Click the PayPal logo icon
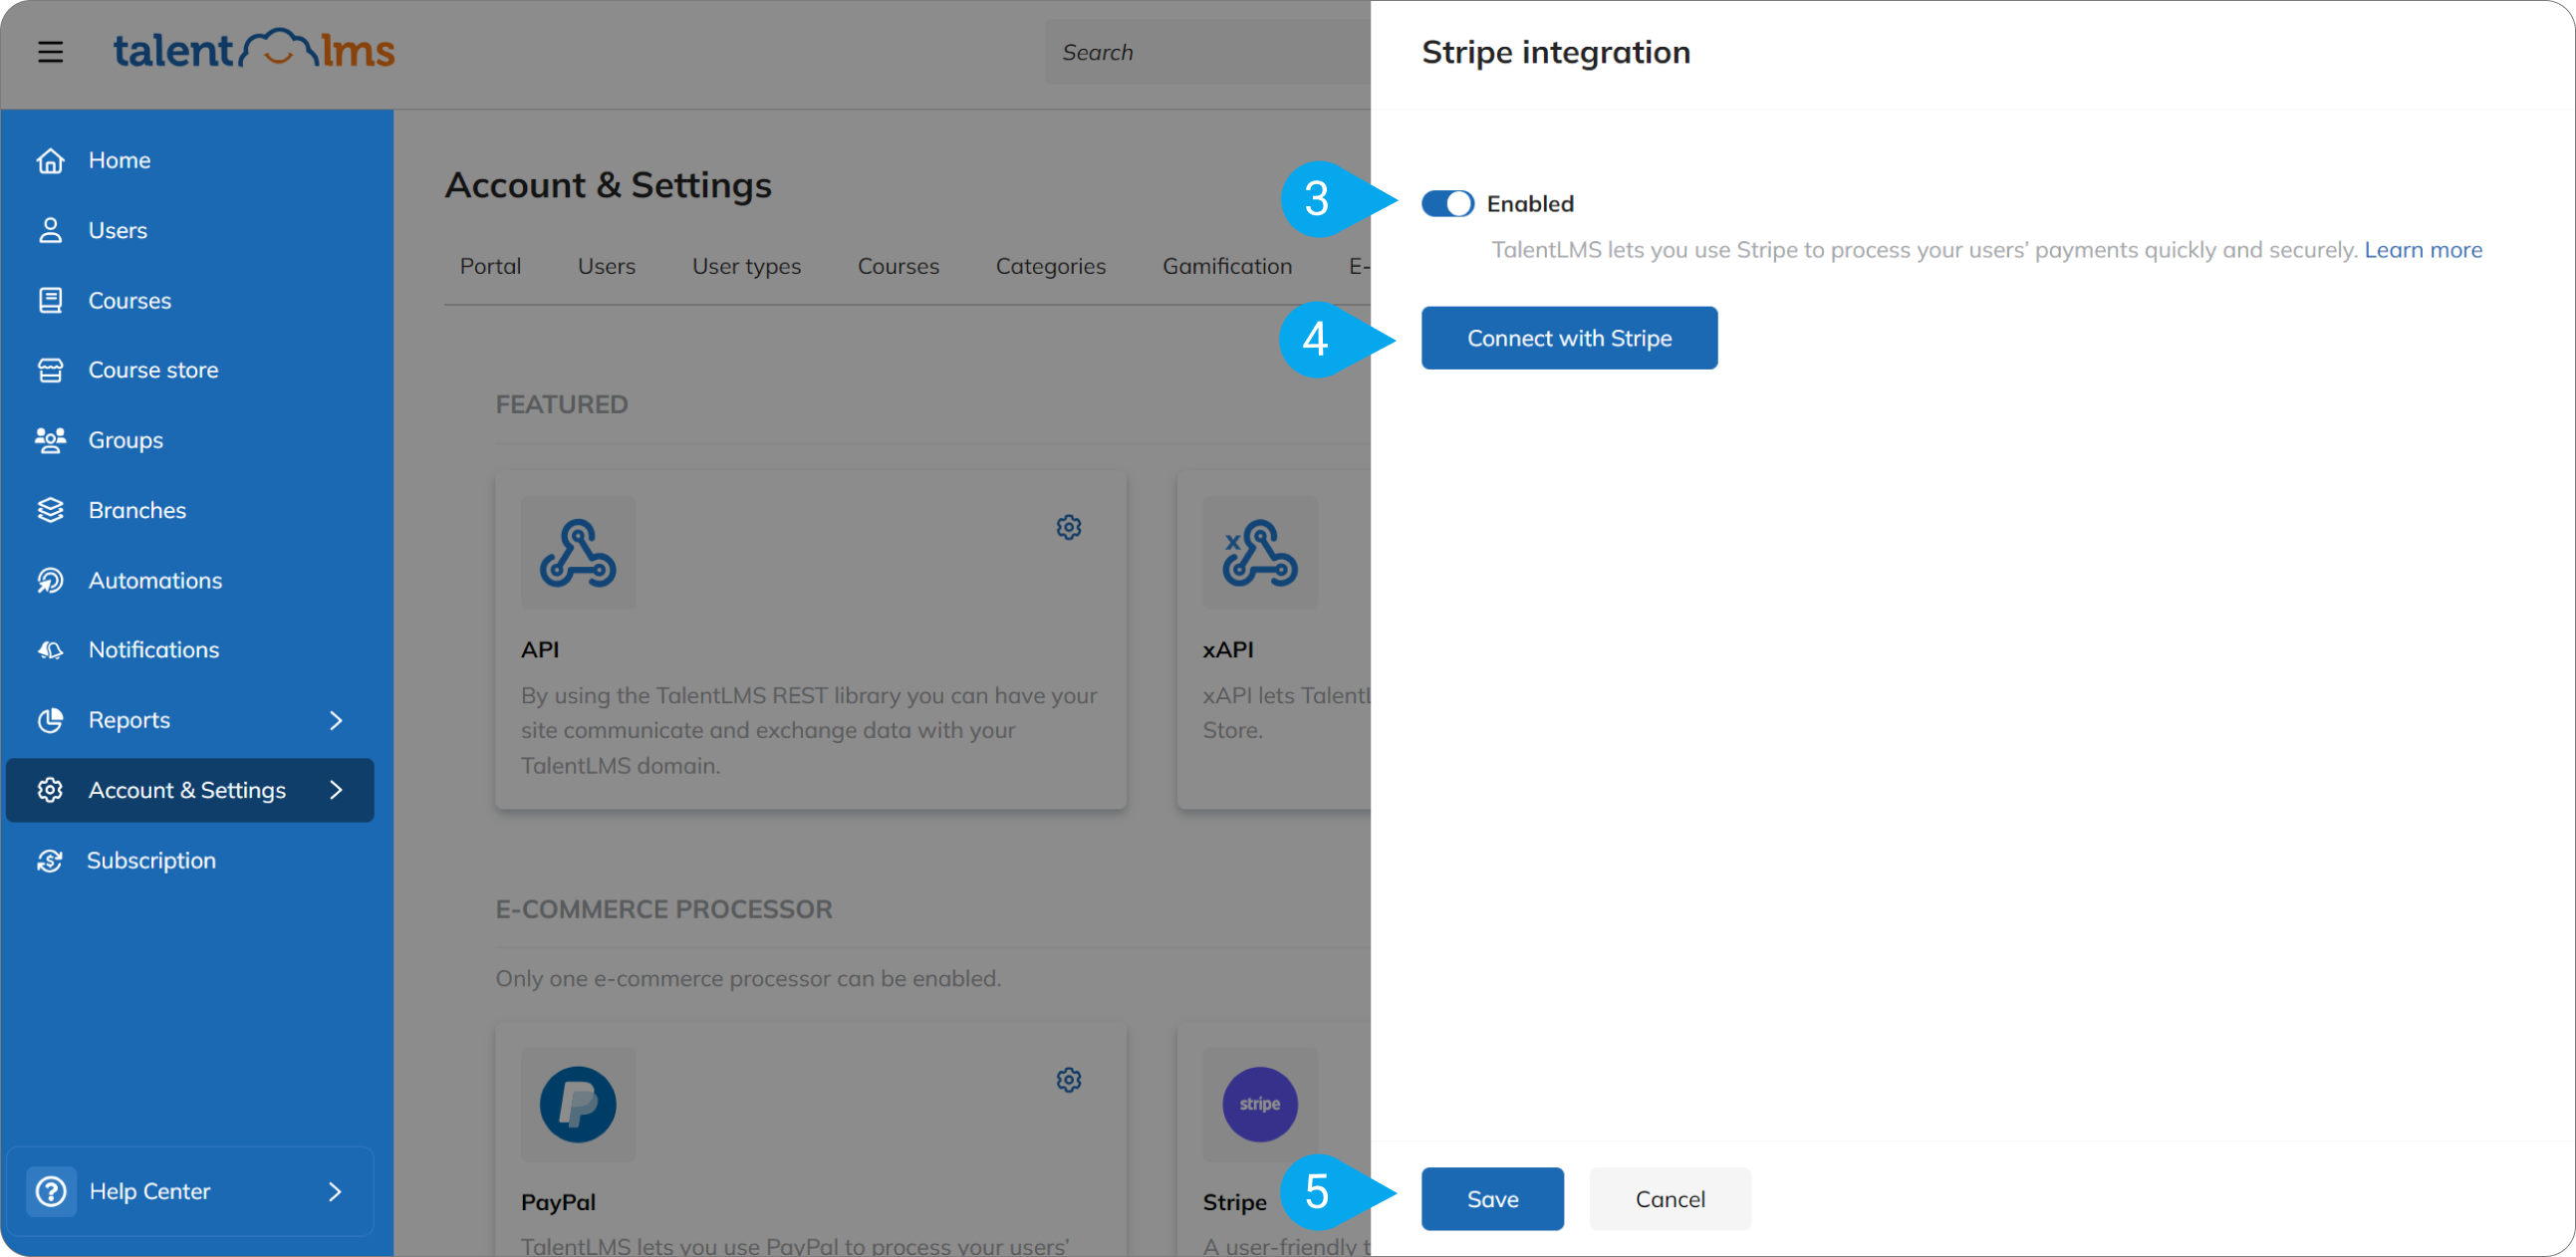The width and height of the screenshot is (2576, 1257). (x=578, y=1104)
